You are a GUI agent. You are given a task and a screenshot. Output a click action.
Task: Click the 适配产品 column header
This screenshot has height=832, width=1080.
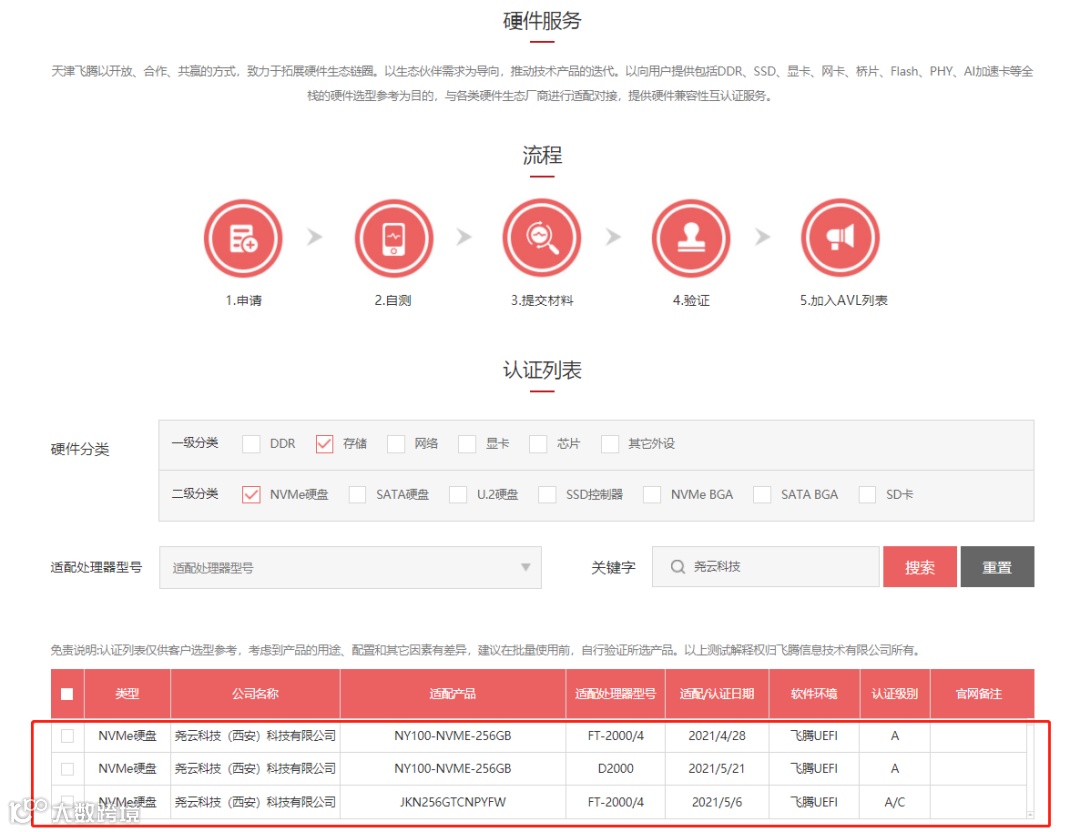coord(453,694)
